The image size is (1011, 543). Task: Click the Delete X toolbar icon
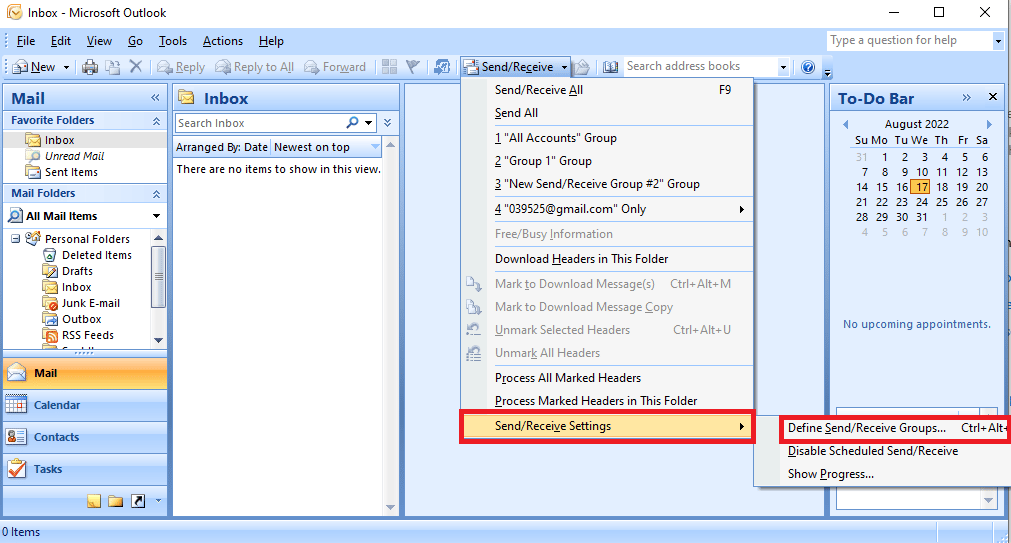click(135, 66)
